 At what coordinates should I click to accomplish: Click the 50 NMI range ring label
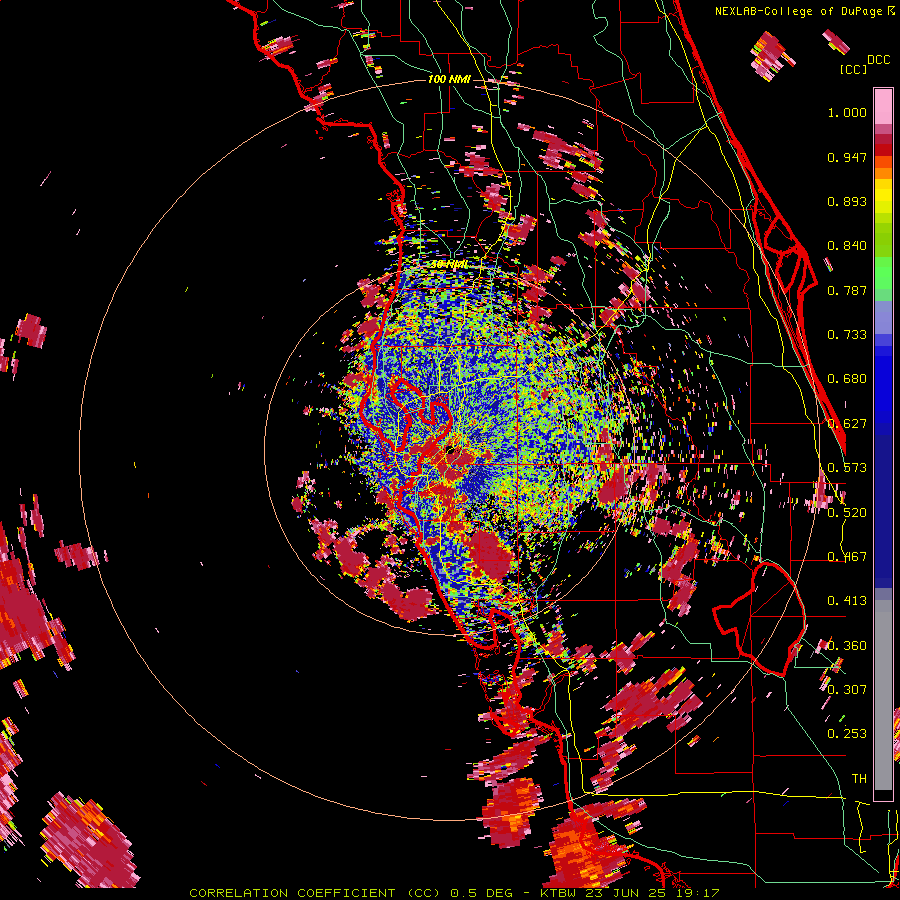point(448,265)
